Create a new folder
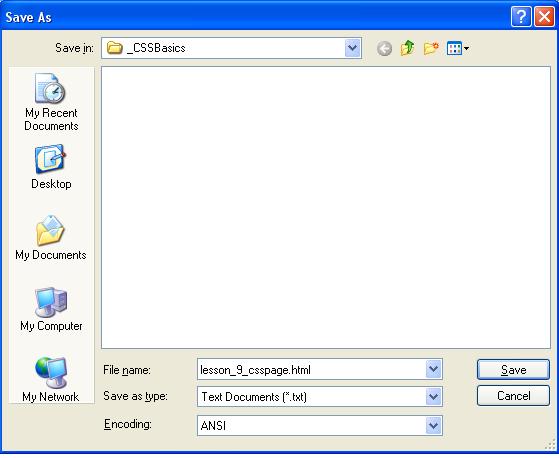 (x=431, y=48)
